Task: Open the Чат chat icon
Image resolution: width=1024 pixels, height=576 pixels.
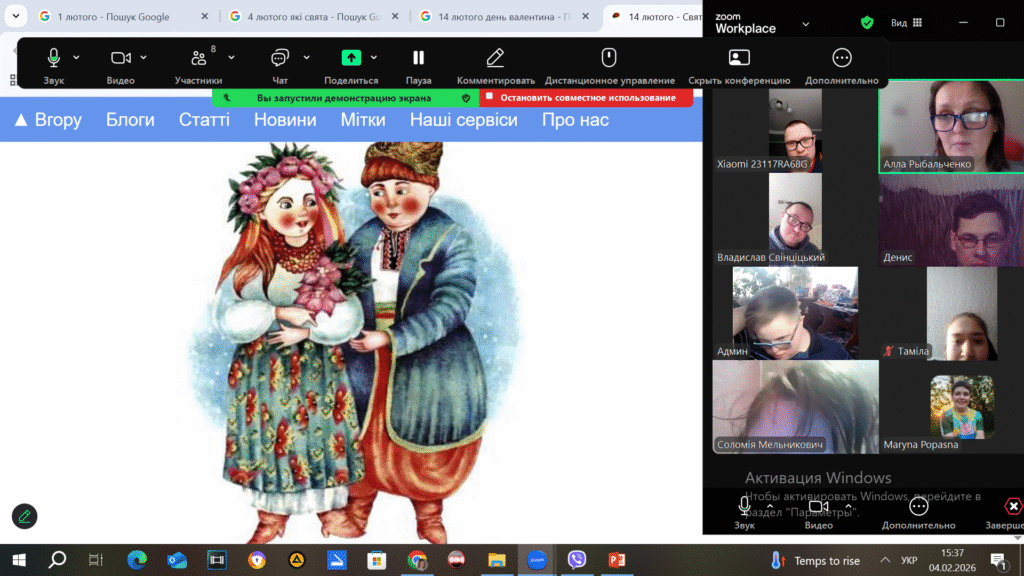Action: [x=280, y=64]
